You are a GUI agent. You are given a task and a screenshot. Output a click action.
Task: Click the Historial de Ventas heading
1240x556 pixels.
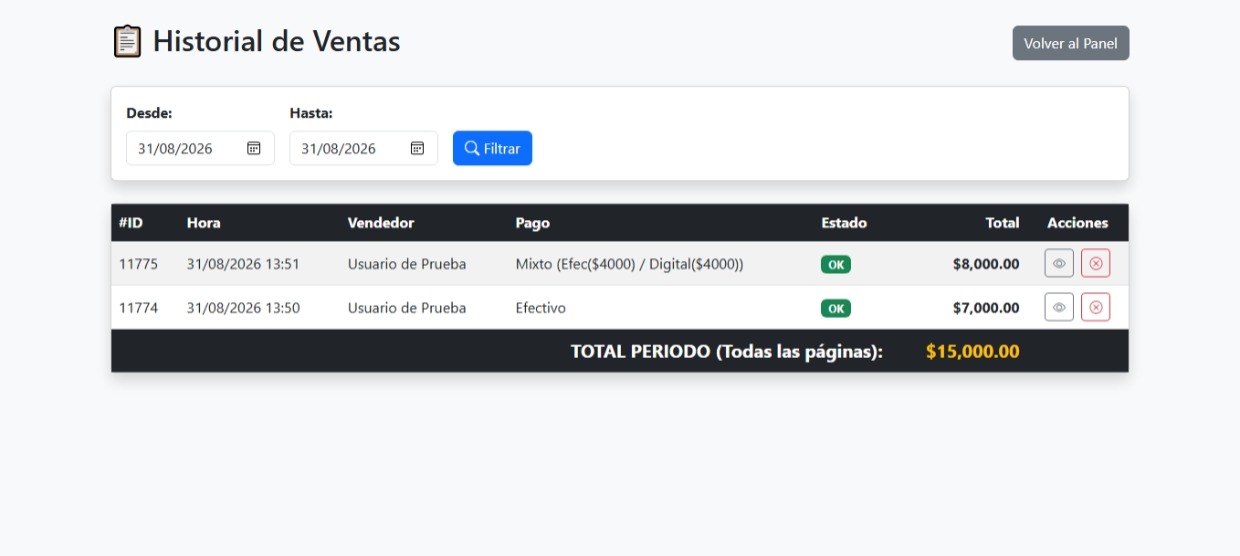[x=276, y=41]
